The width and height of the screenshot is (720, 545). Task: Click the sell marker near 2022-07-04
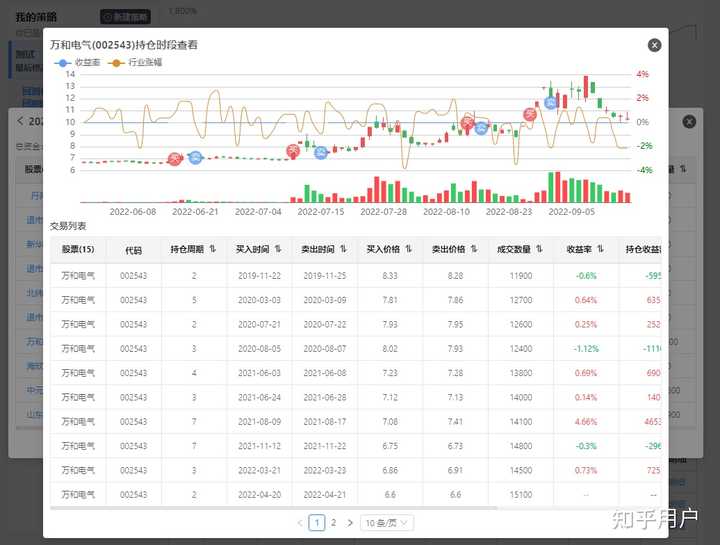point(293,151)
